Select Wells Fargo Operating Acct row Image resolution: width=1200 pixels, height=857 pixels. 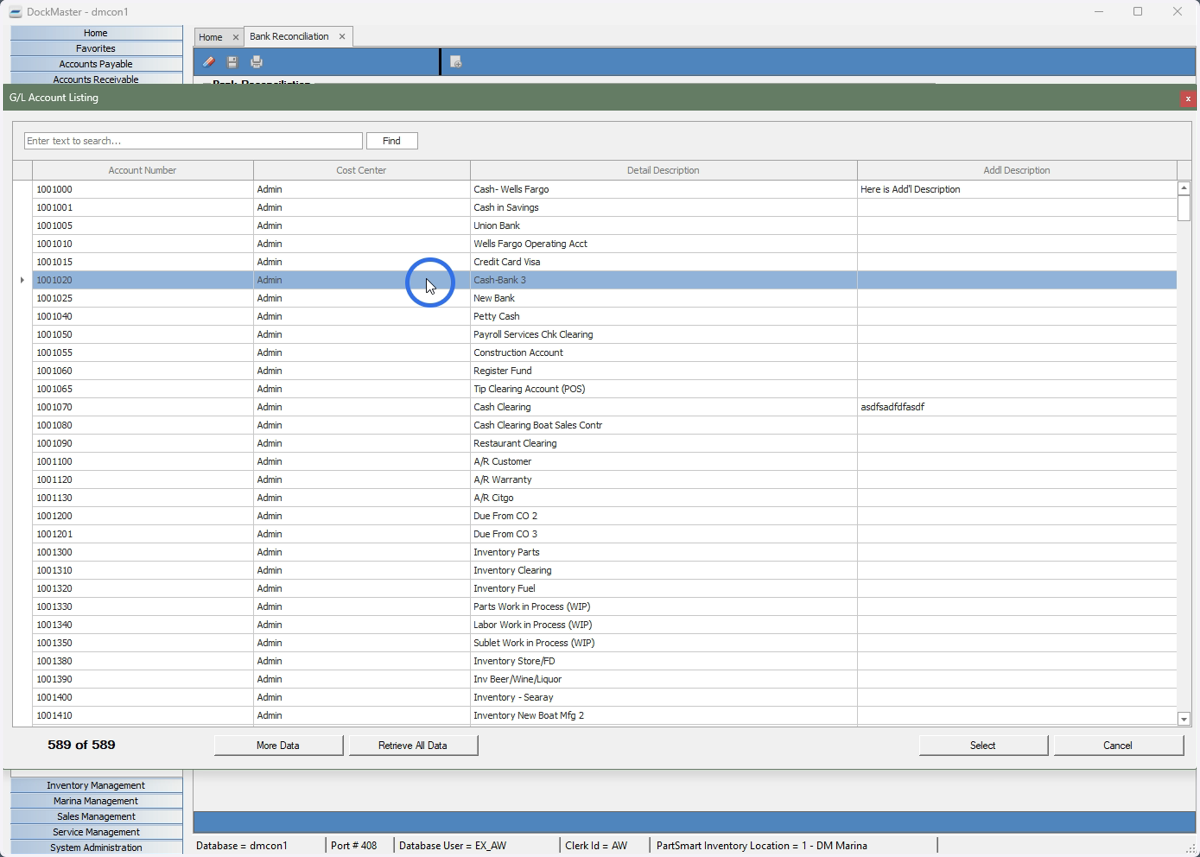[x=604, y=244]
